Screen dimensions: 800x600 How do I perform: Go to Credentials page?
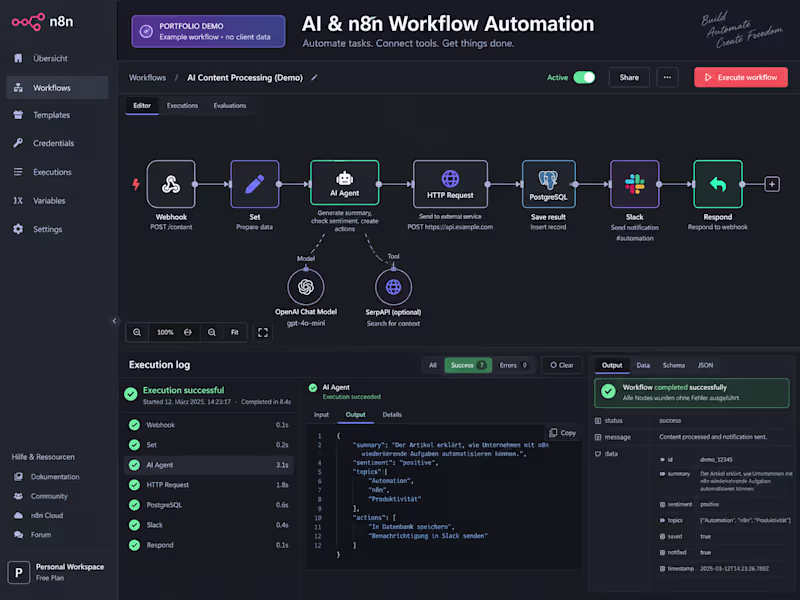[57, 143]
